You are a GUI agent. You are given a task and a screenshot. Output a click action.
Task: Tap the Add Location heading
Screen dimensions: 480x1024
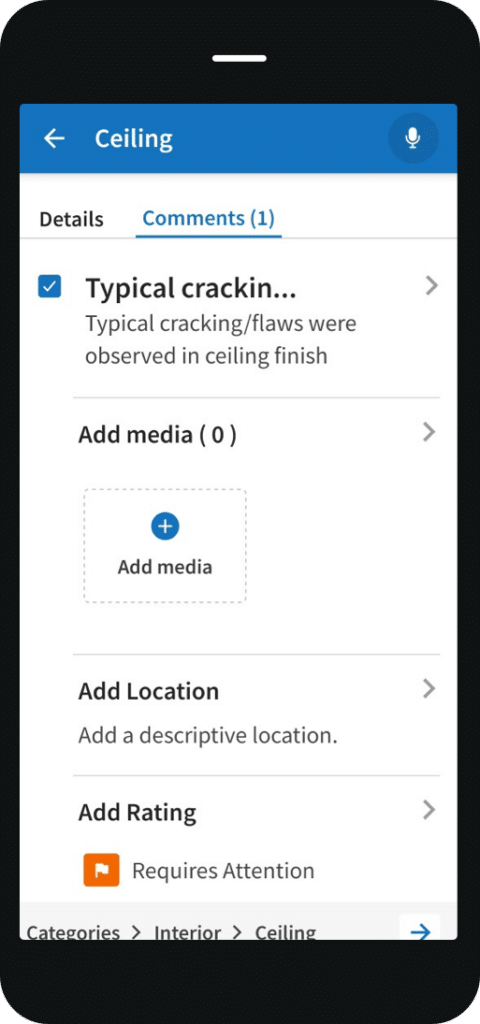(148, 691)
